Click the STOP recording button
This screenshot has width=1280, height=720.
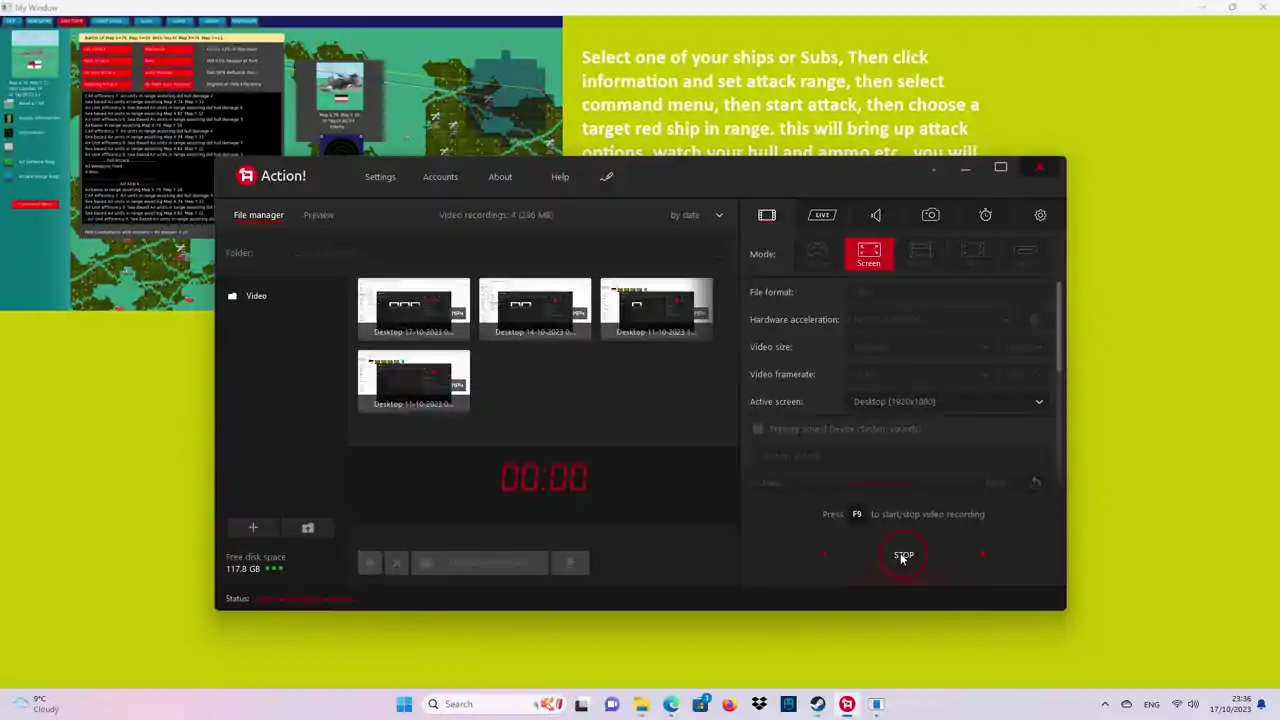[x=903, y=555]
